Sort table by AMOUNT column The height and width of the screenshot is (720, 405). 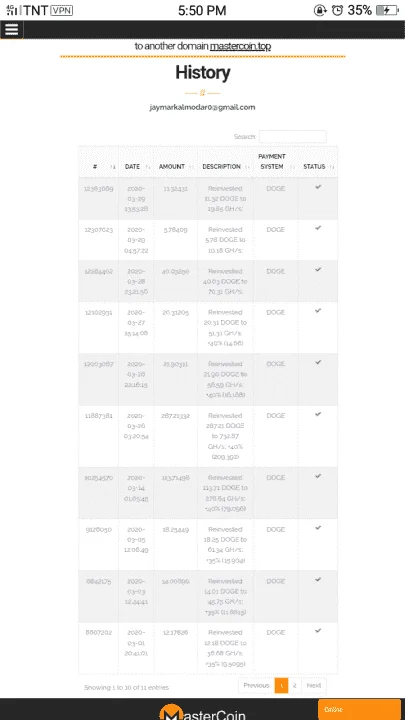[175, 167]
